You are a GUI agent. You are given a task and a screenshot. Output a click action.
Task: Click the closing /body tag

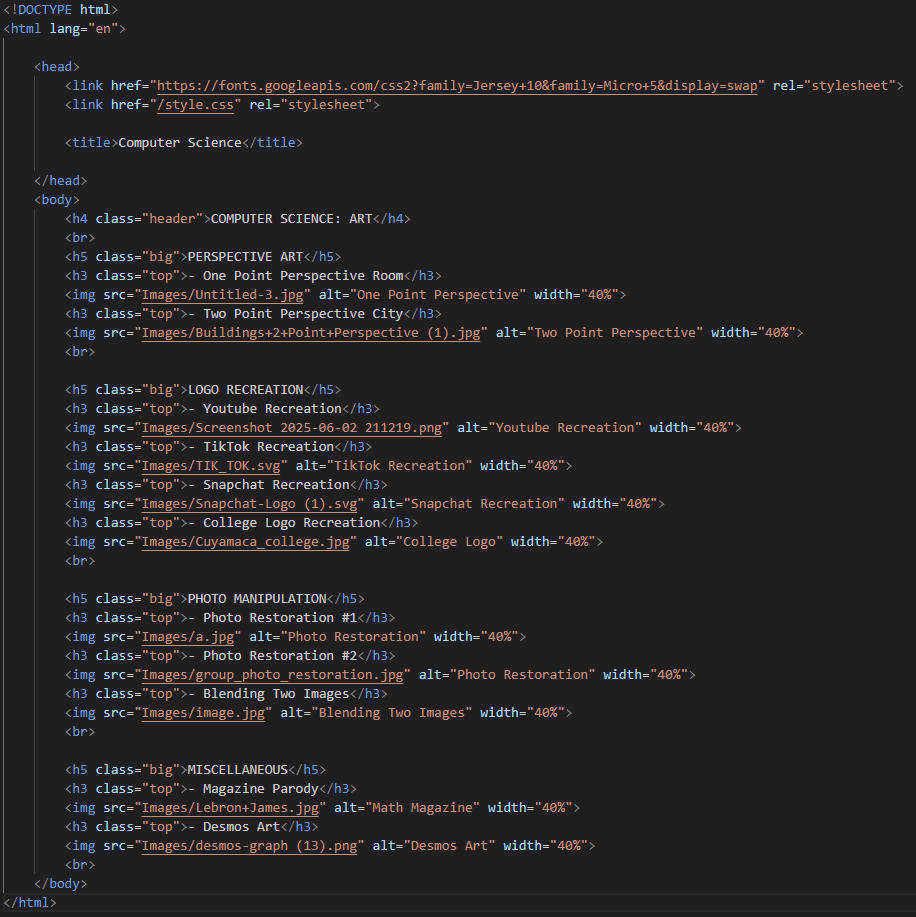click(x=60, y=883)
